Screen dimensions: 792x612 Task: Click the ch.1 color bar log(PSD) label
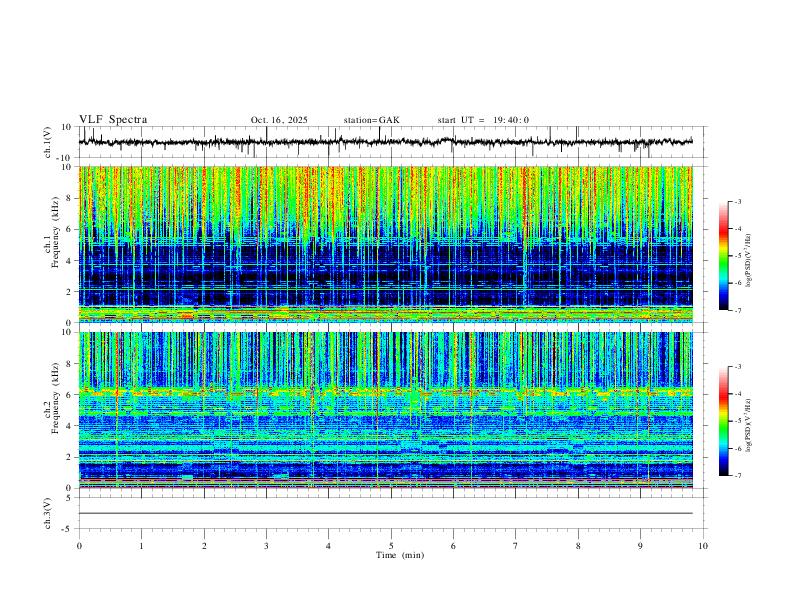coord(749,261)
